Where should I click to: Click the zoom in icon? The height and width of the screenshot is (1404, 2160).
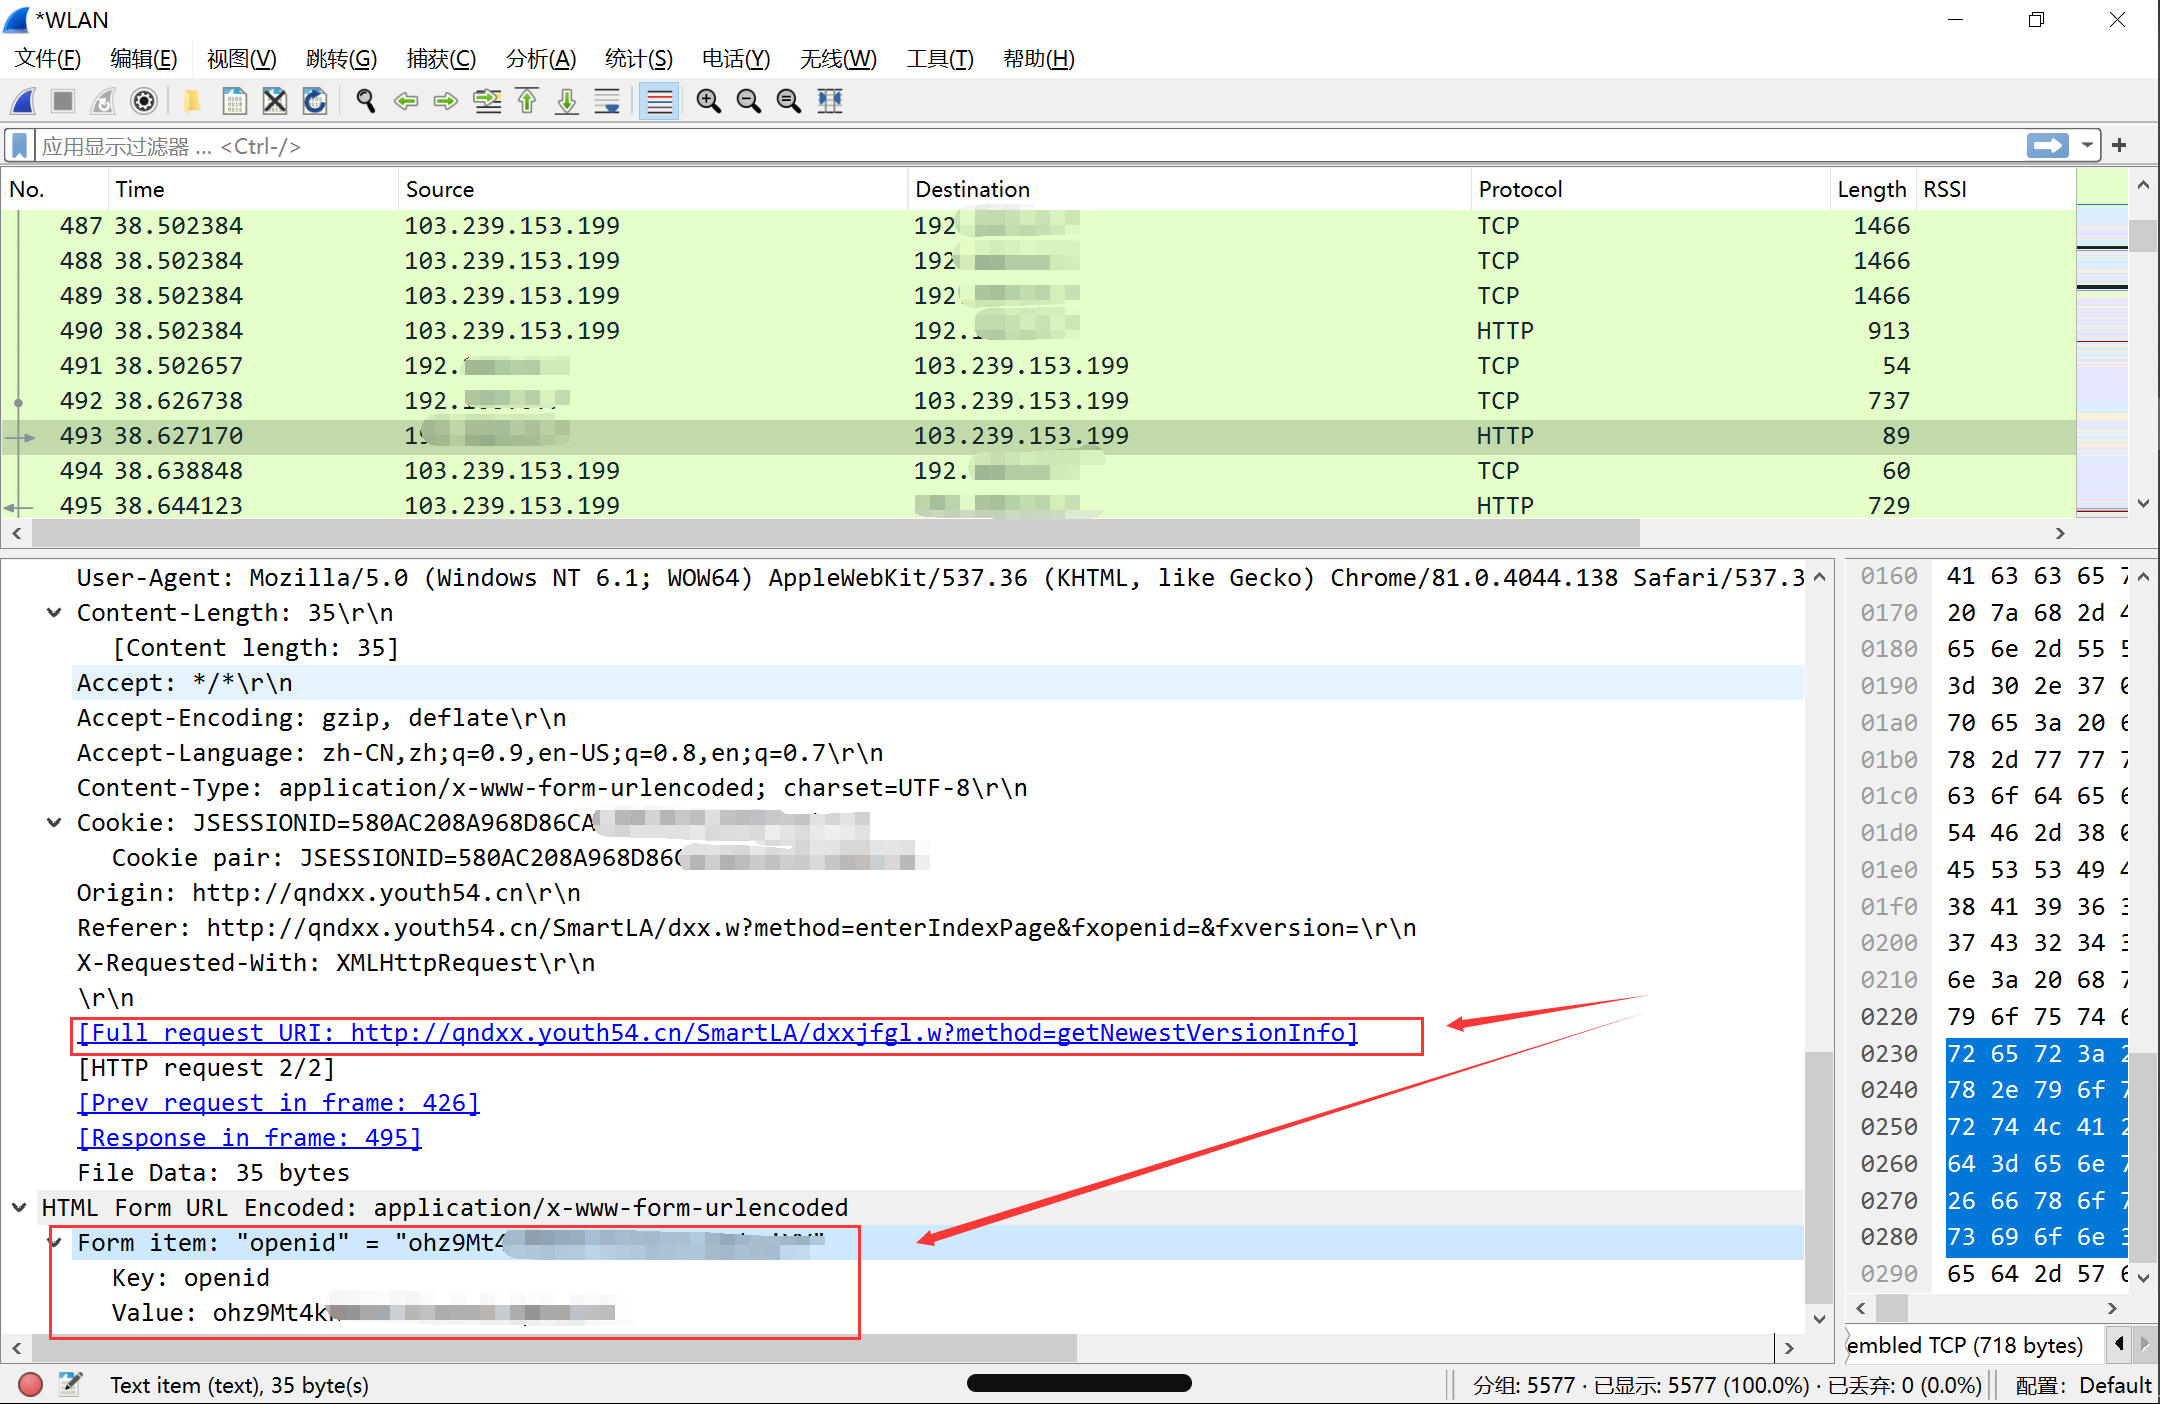[708, 101]
